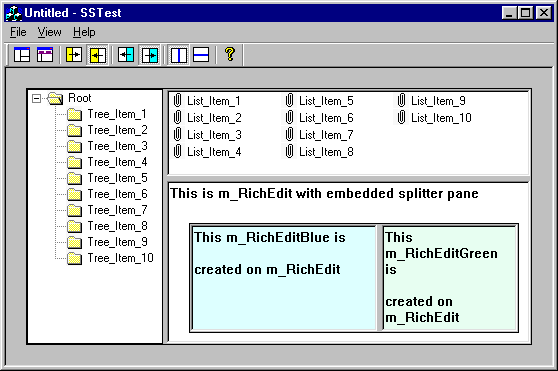
Task: Select Tree_Item_8 in the tree
Action: tap(117, 226)
